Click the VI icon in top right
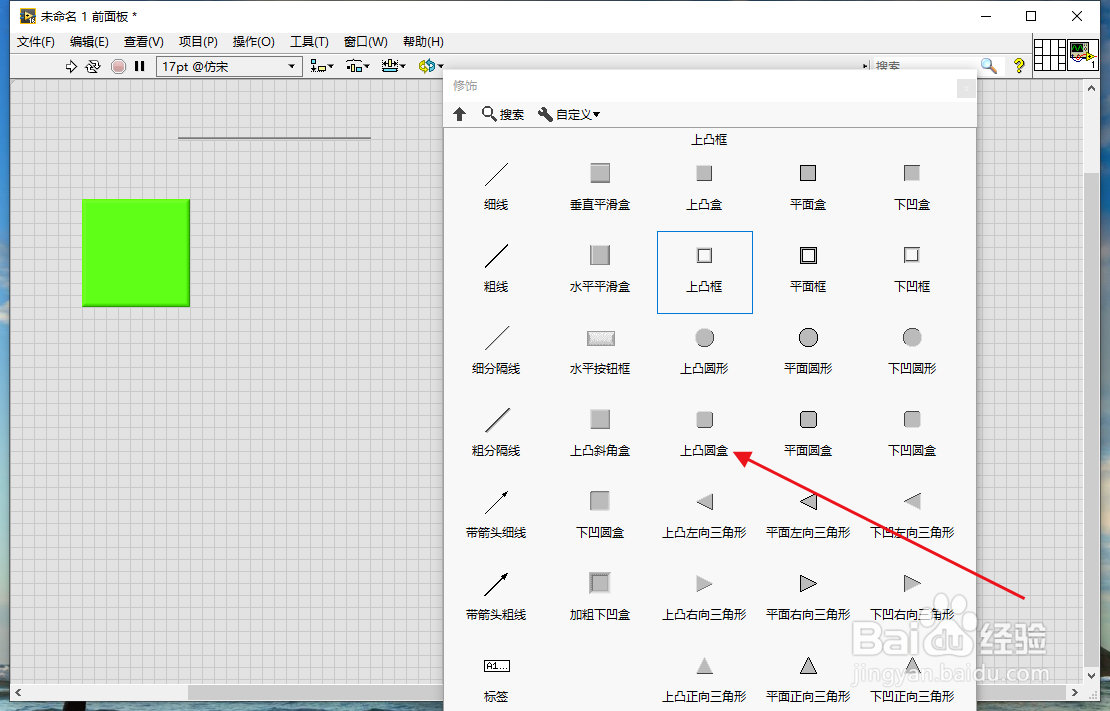This screenshot has width=1110, height=711. [x=1083, y=55]
